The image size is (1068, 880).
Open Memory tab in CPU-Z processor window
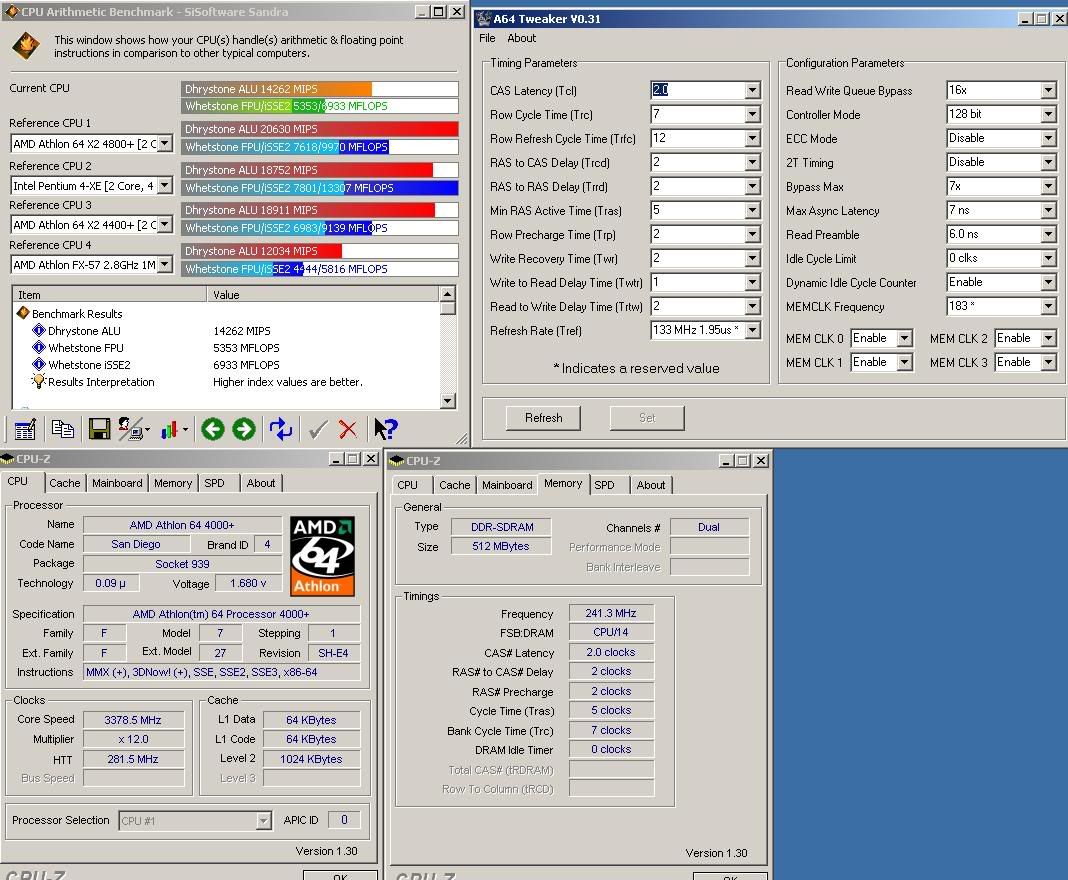173,483
